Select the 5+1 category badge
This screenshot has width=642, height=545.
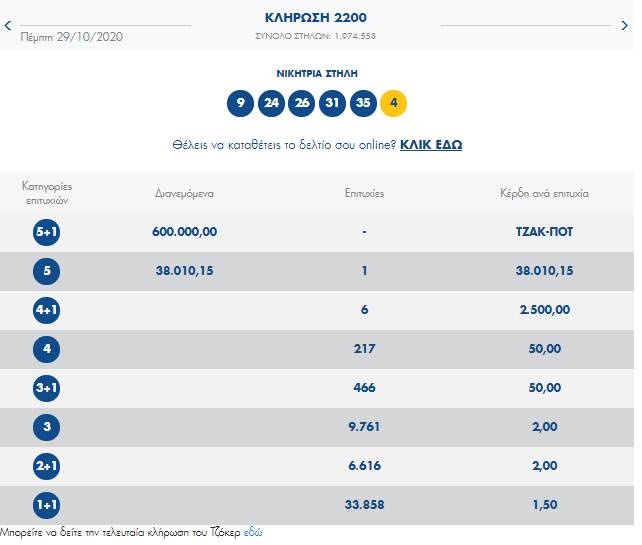(47, 231)
